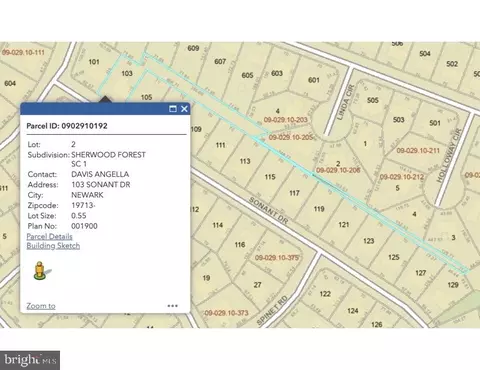
Task: Click the contact name DAVIS ANGELLA
Action: click(100, 174)
